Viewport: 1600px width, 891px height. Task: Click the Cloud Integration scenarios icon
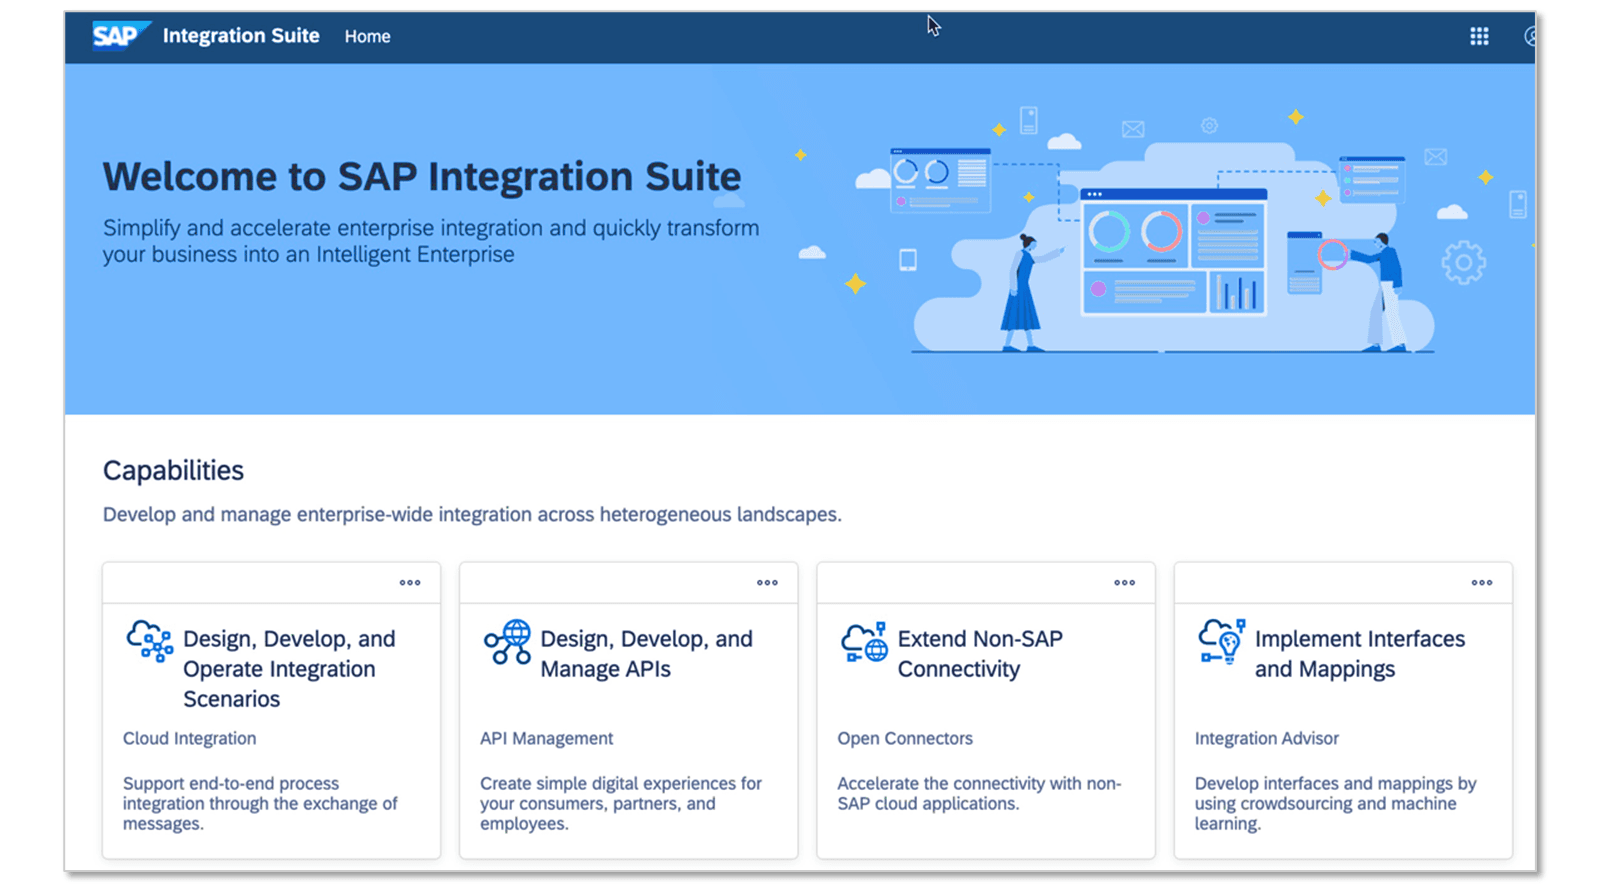(150, 642)
